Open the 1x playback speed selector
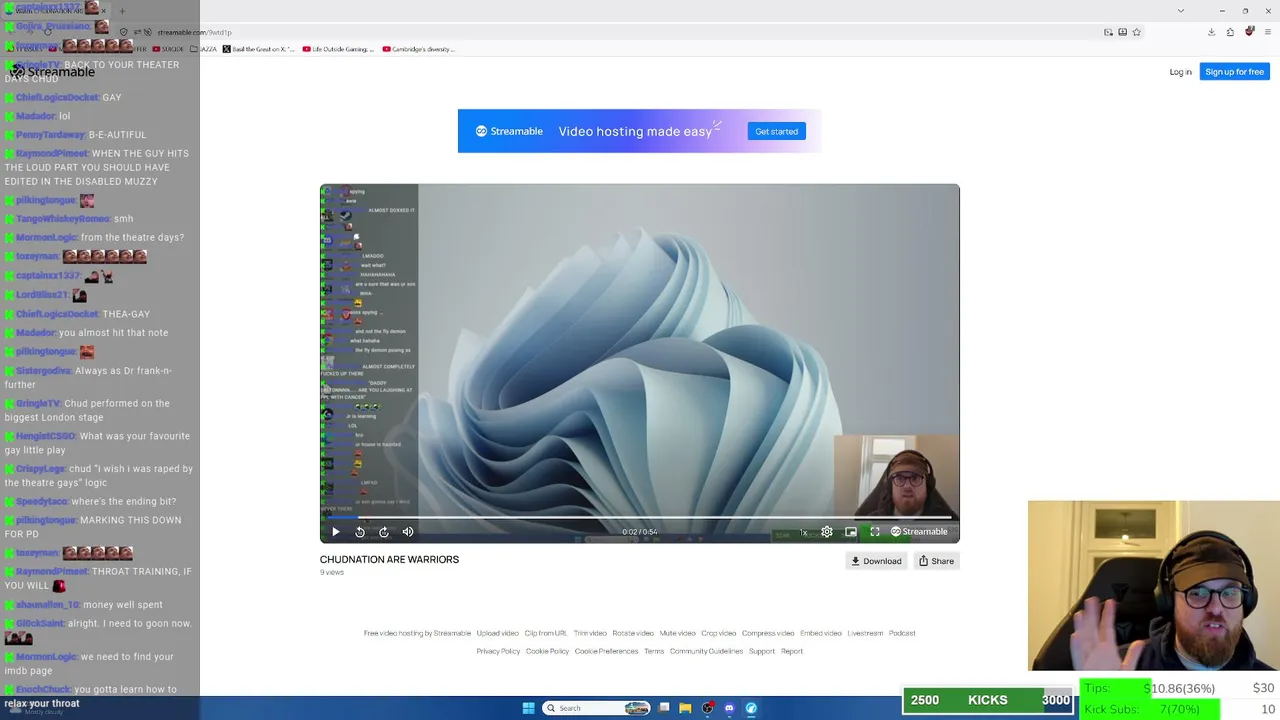The image size is (1280, 720). click(x=803, y=532)
